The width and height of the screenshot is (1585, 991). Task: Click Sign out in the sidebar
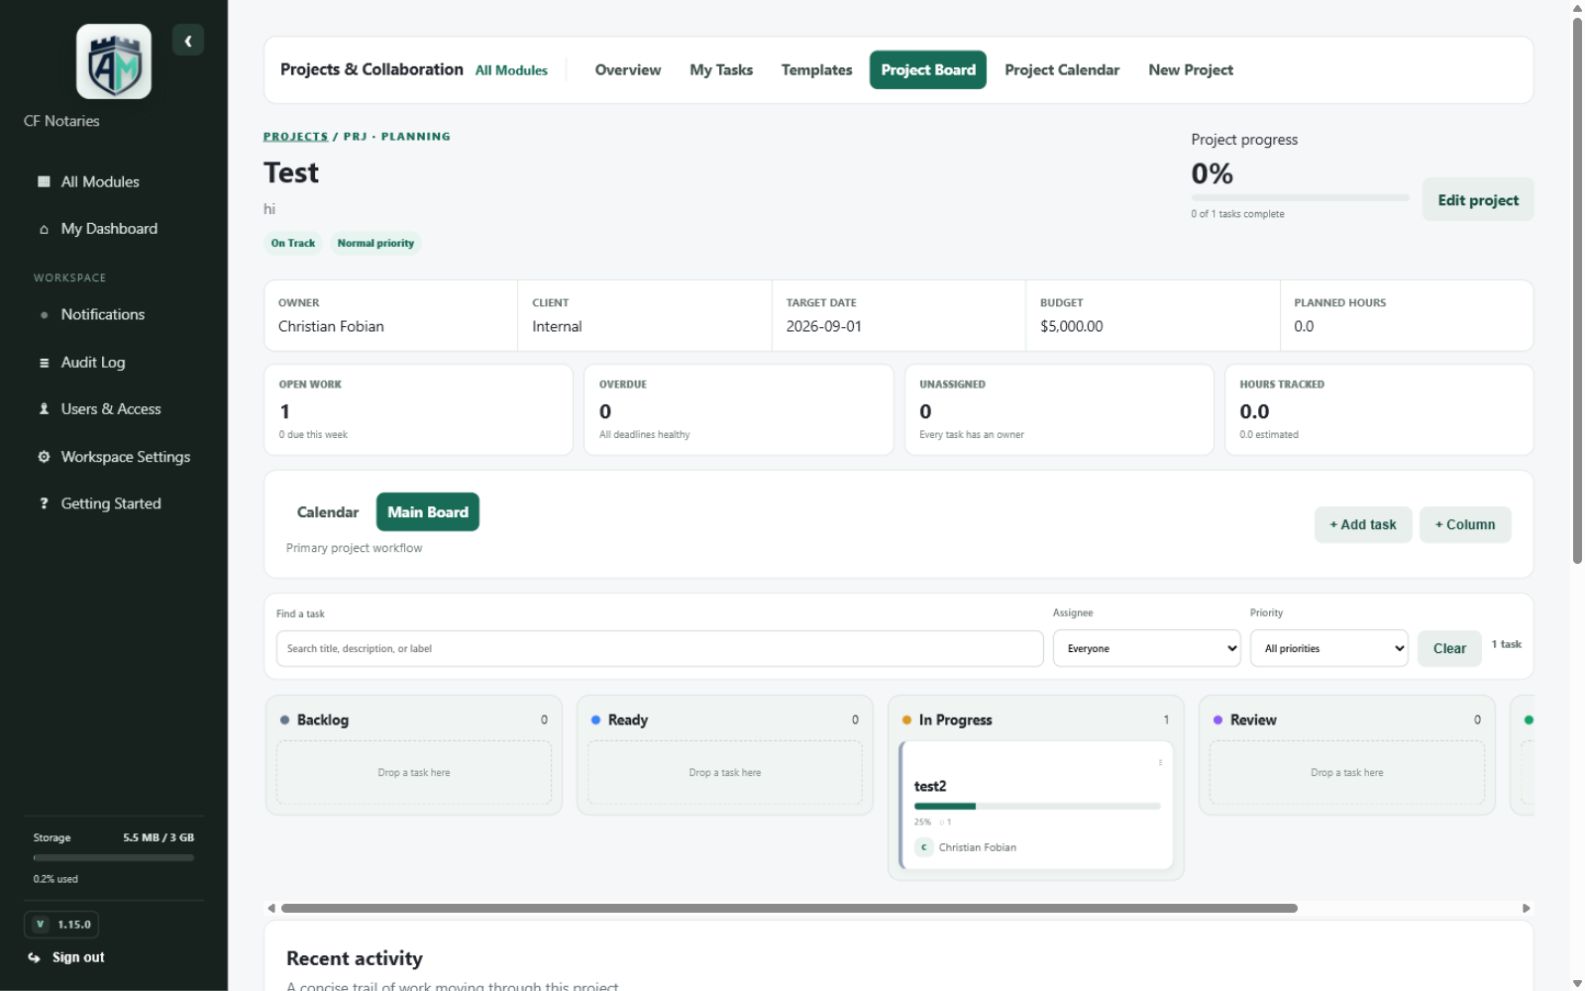point(78,958)
